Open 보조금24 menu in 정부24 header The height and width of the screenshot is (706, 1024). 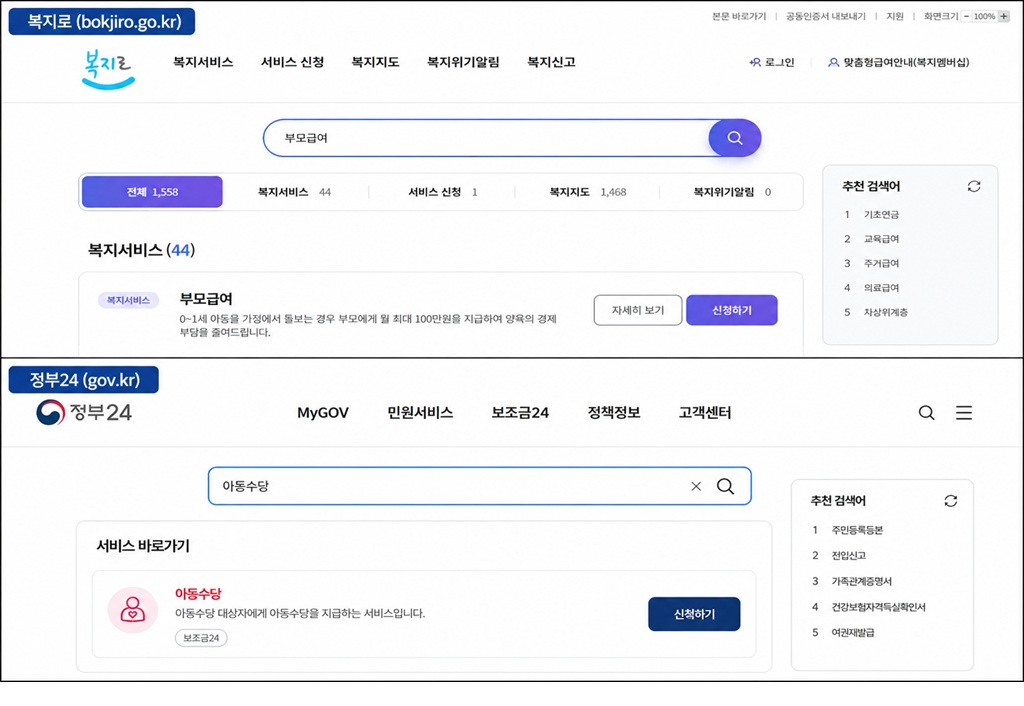[520, 413]
